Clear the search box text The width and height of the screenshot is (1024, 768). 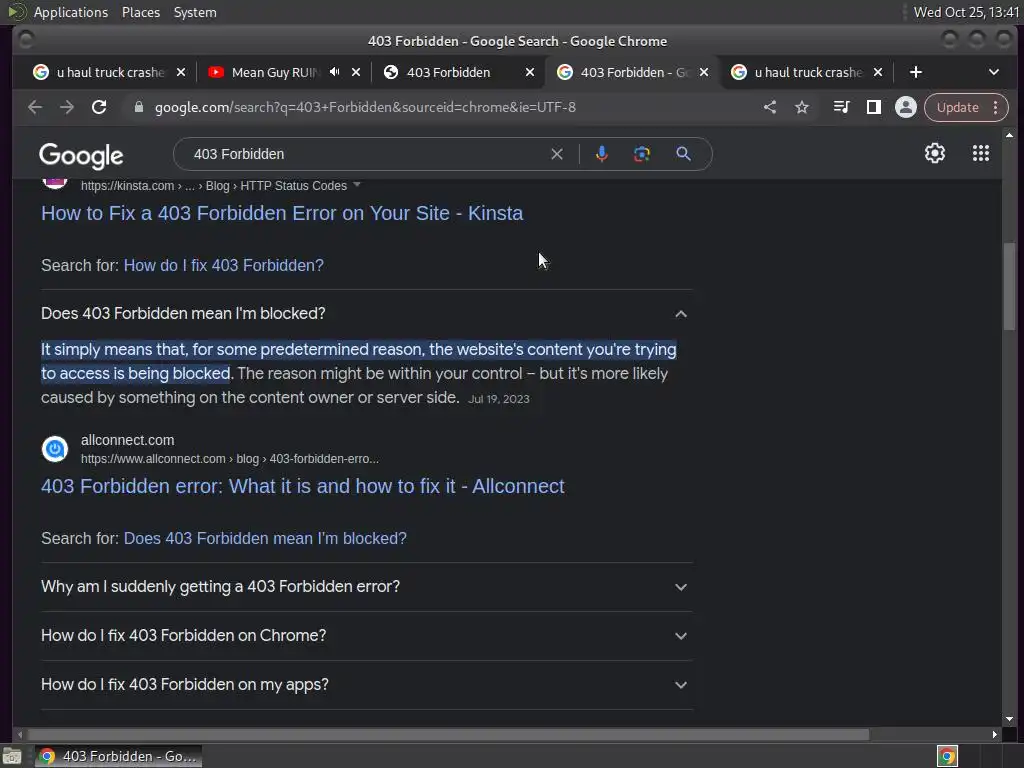coord(557,154)
